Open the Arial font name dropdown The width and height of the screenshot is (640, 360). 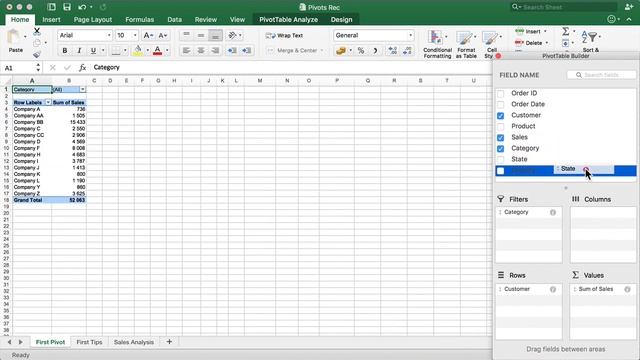(109, 36)
